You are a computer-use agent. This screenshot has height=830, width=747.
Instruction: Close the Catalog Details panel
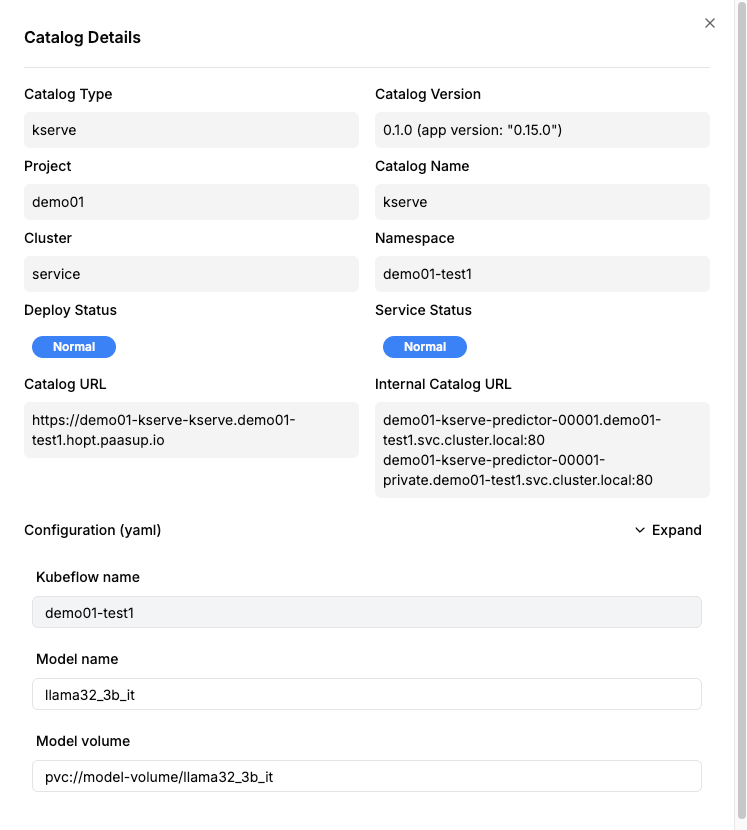709,23
